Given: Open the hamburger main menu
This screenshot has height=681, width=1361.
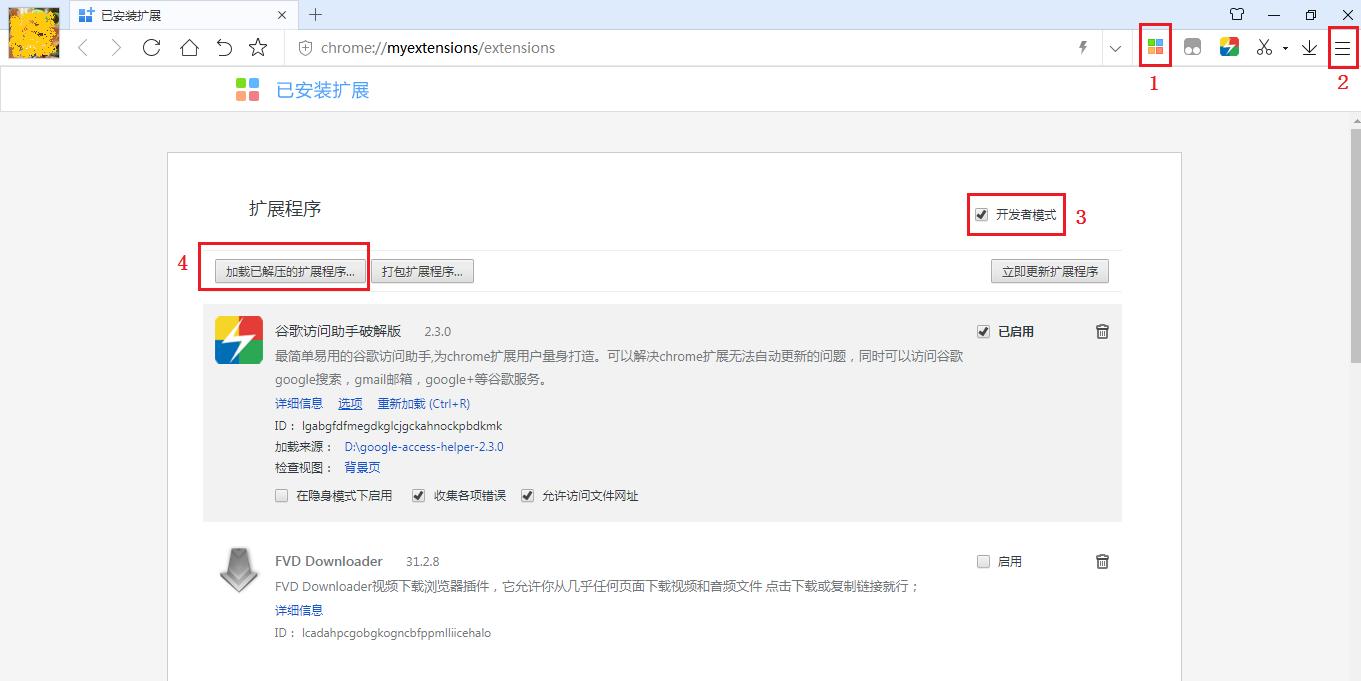Looking at the screenshot, I should click(x=1343, y=46).
